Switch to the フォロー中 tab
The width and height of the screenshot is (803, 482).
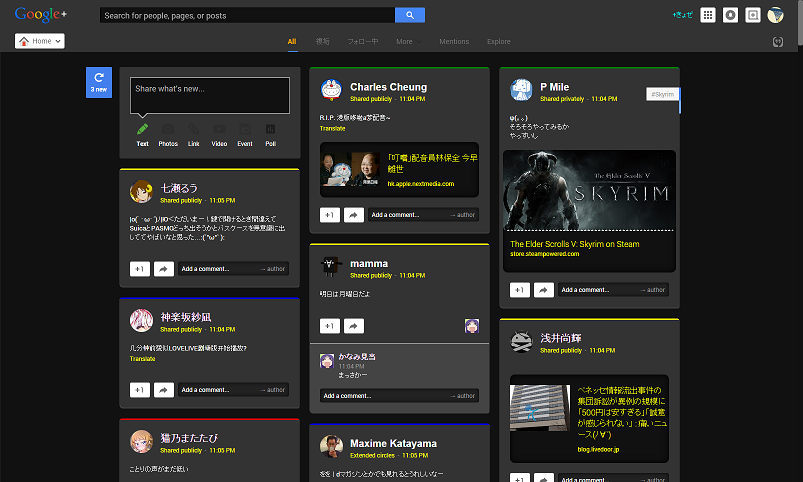(363, 41)
